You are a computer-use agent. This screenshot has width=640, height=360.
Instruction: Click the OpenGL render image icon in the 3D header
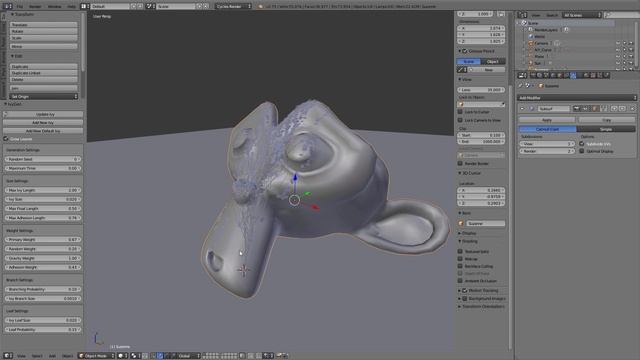pyautogui.click(x=280, y=356)
